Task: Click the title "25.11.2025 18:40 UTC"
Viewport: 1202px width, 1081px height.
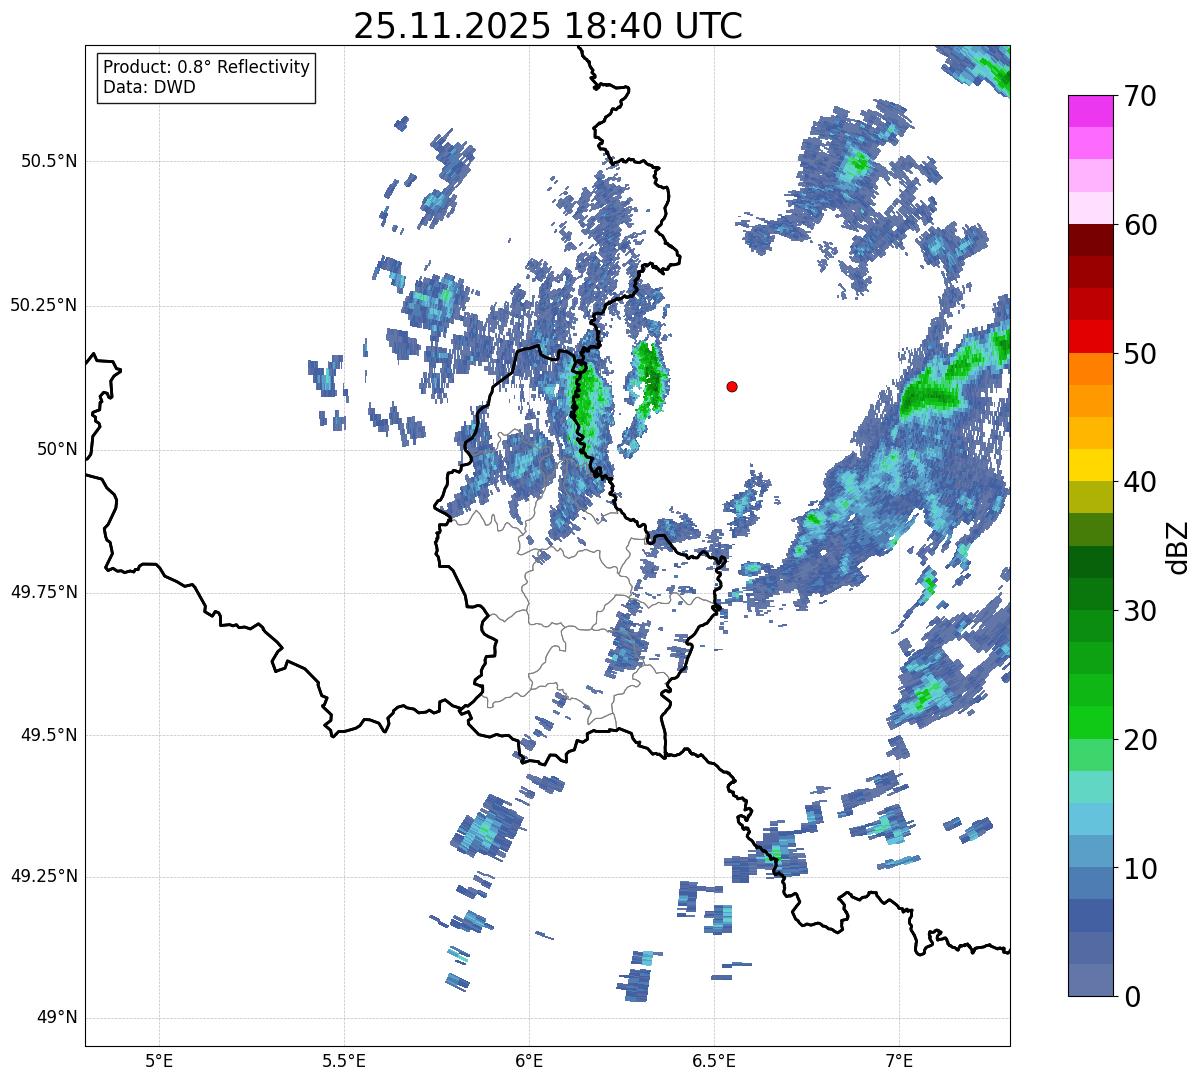Action: point(548,26)
